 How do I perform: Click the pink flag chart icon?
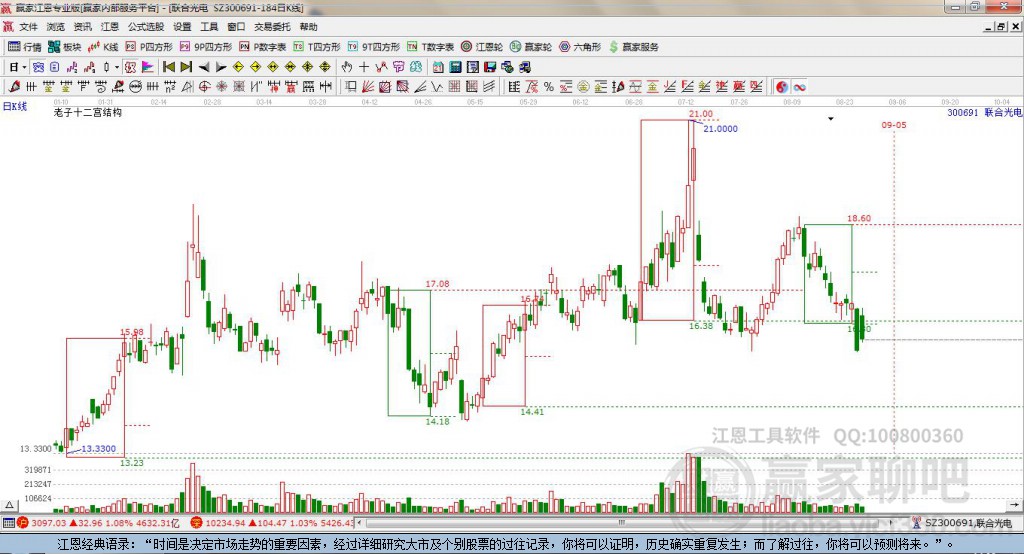click(x=148, y=67)
